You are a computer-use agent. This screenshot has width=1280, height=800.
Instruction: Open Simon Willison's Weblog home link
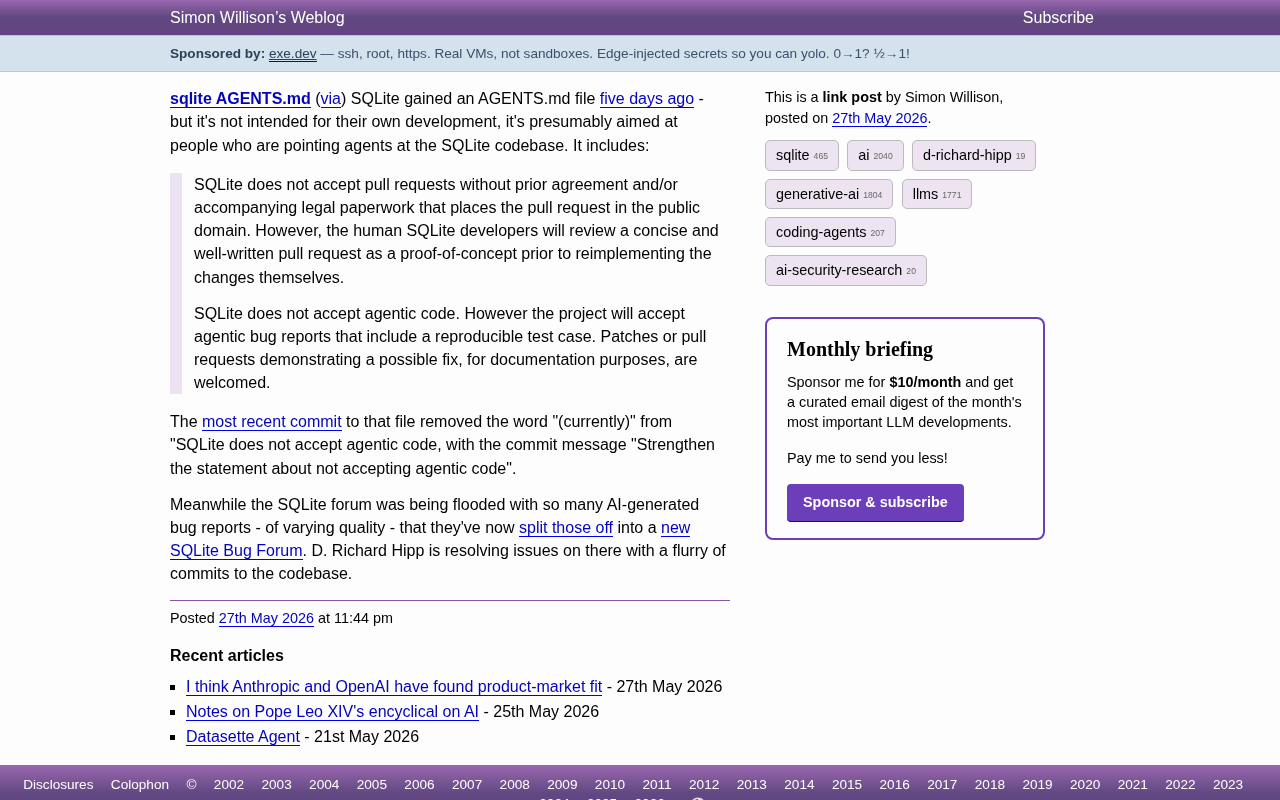pyautogui.click(x=257, y=18)
